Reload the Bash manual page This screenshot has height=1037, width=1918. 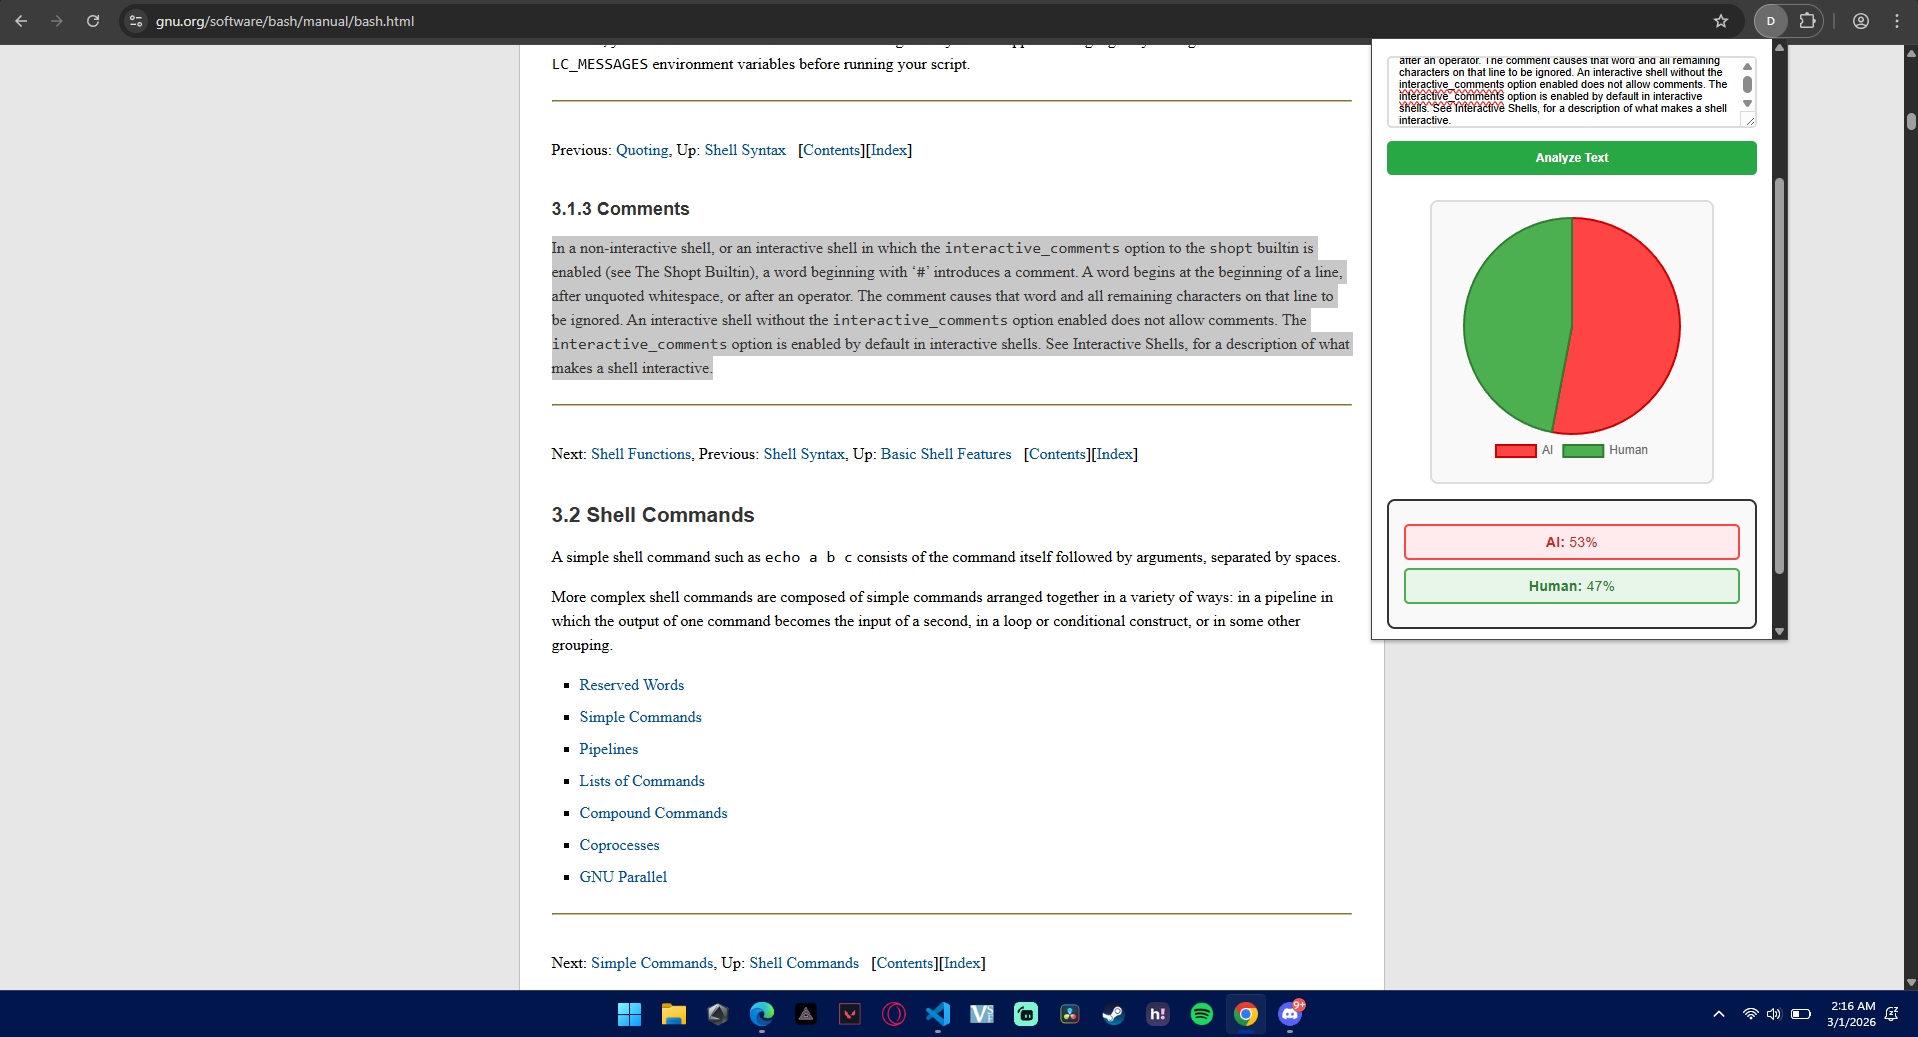click(x=93, y=21)
